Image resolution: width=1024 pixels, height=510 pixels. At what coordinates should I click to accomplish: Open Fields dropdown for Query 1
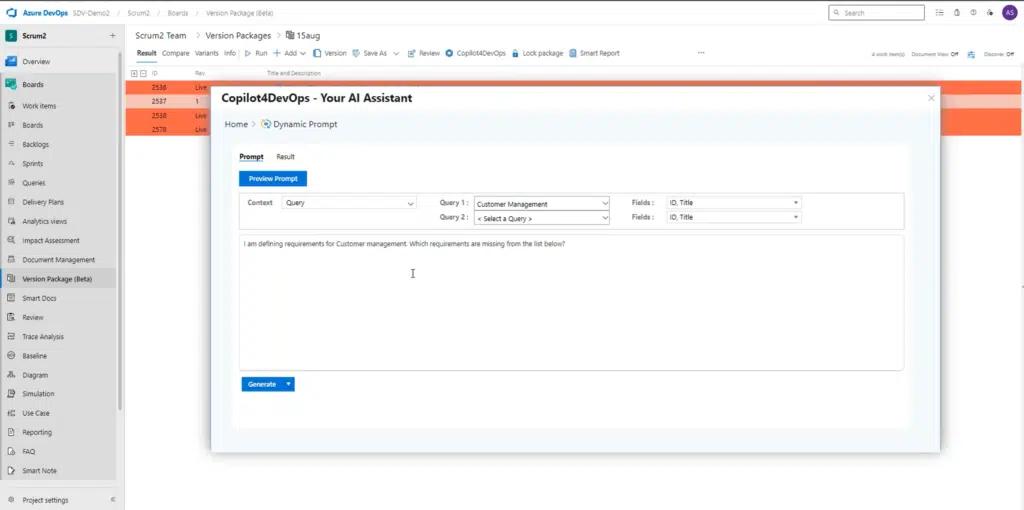pyautogui.click(x=733, y=203)
